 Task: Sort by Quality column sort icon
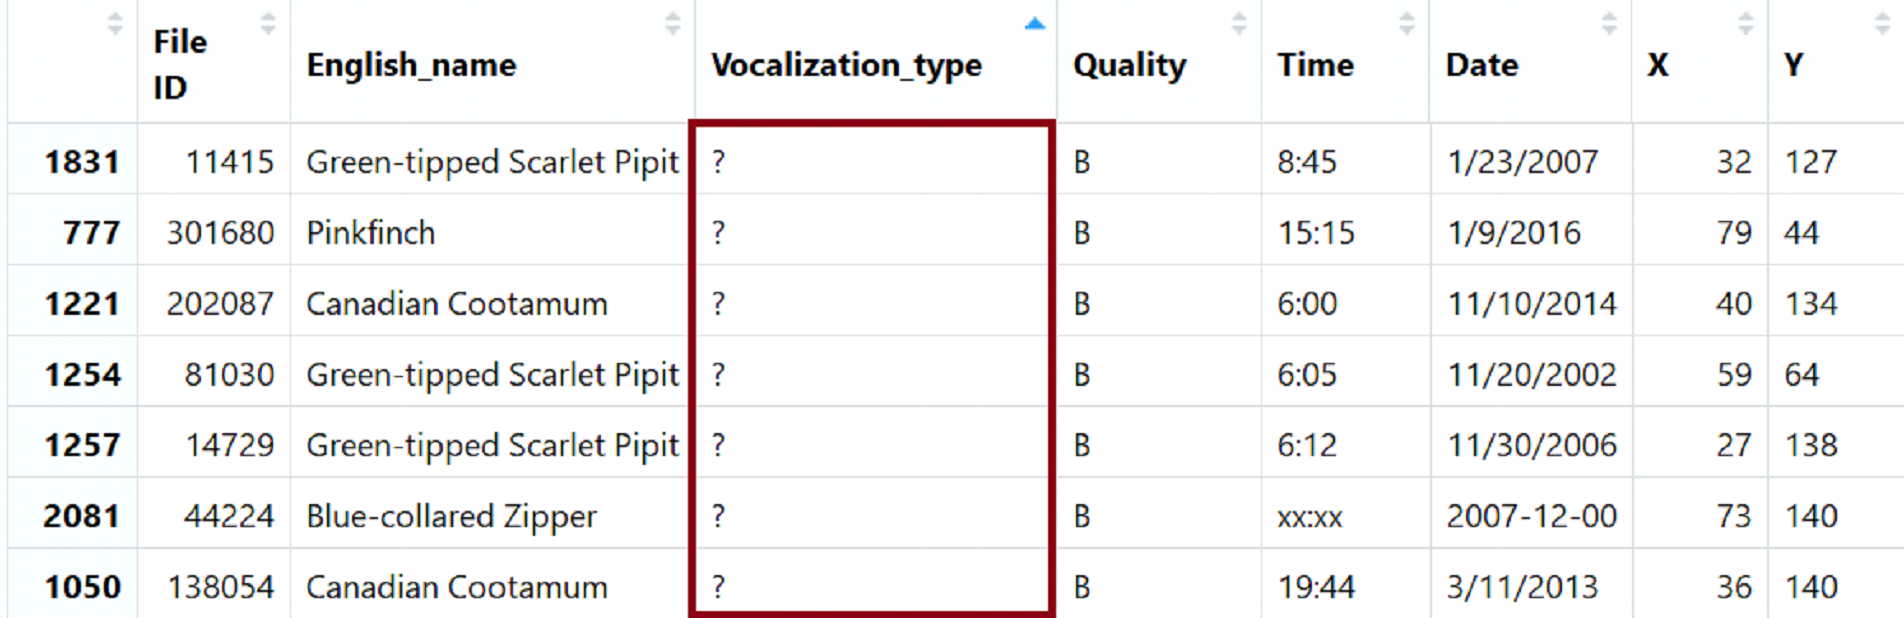pyautogui.click(x=1239, y=24)
